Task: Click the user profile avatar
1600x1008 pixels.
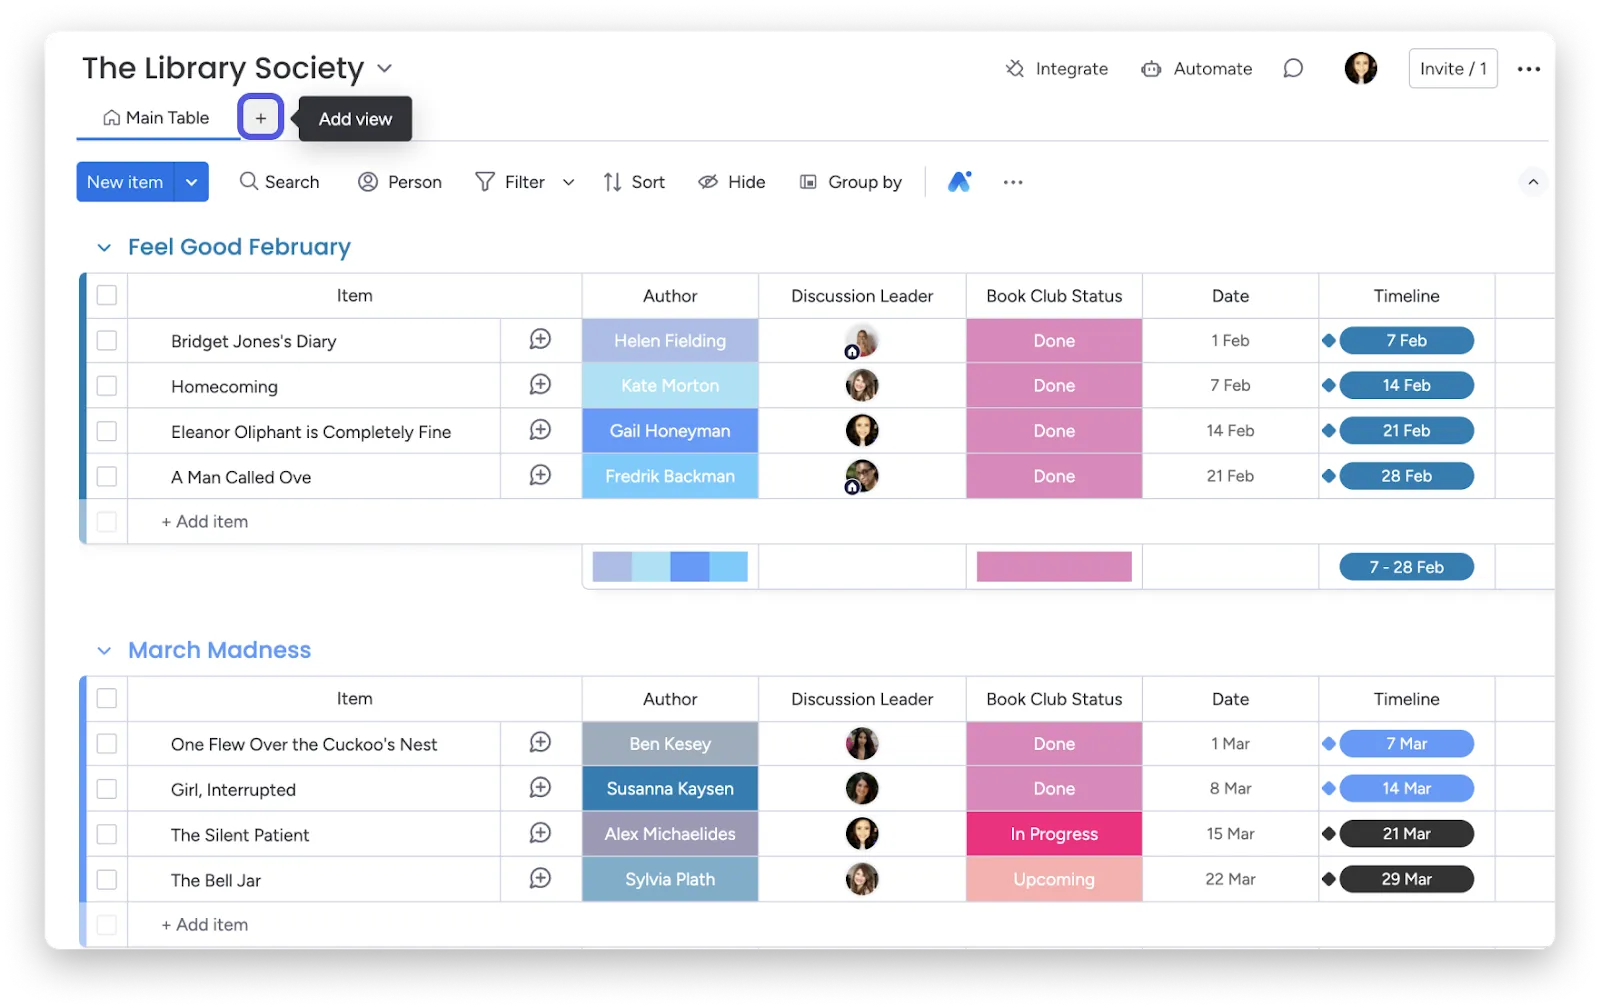Action: pos(1360,68)
